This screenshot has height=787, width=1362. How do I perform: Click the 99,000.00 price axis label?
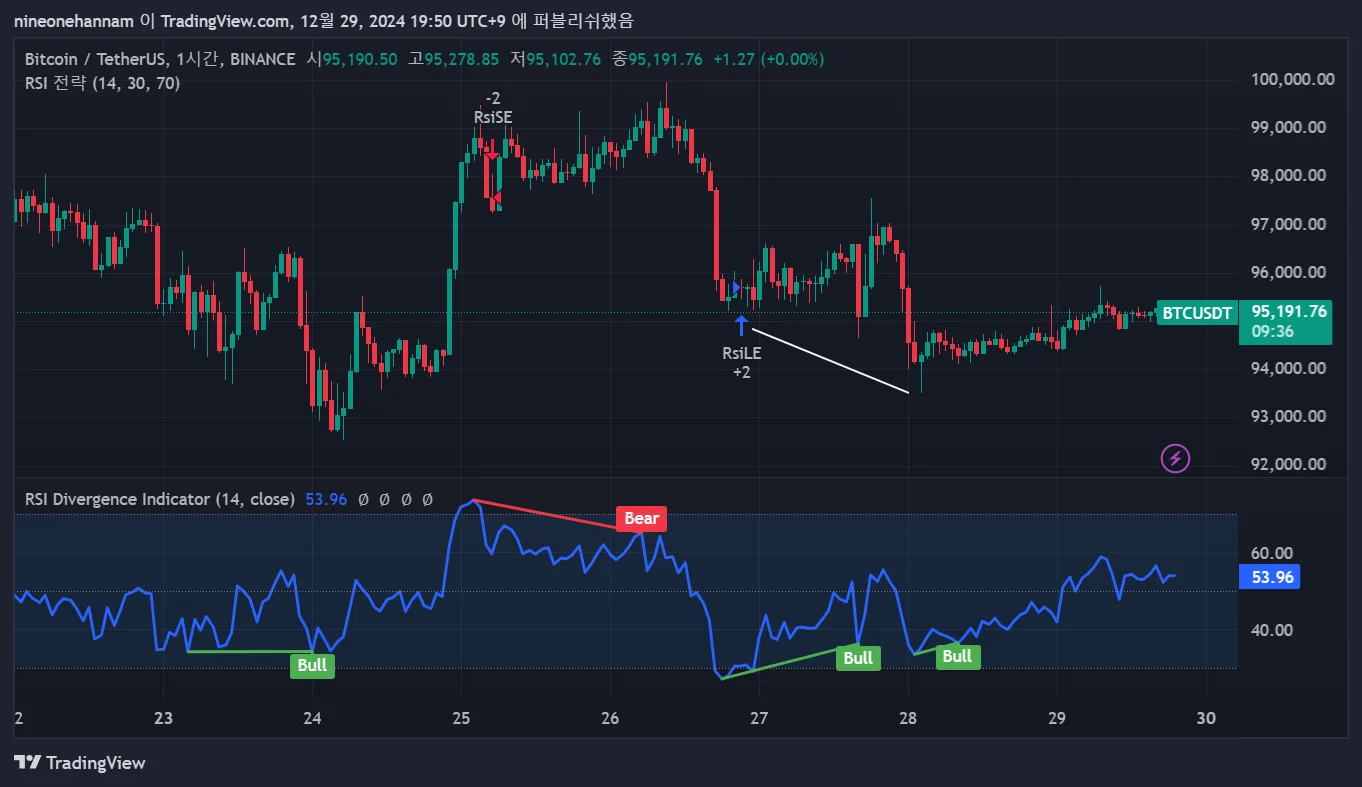click(x=1289, y=127)
